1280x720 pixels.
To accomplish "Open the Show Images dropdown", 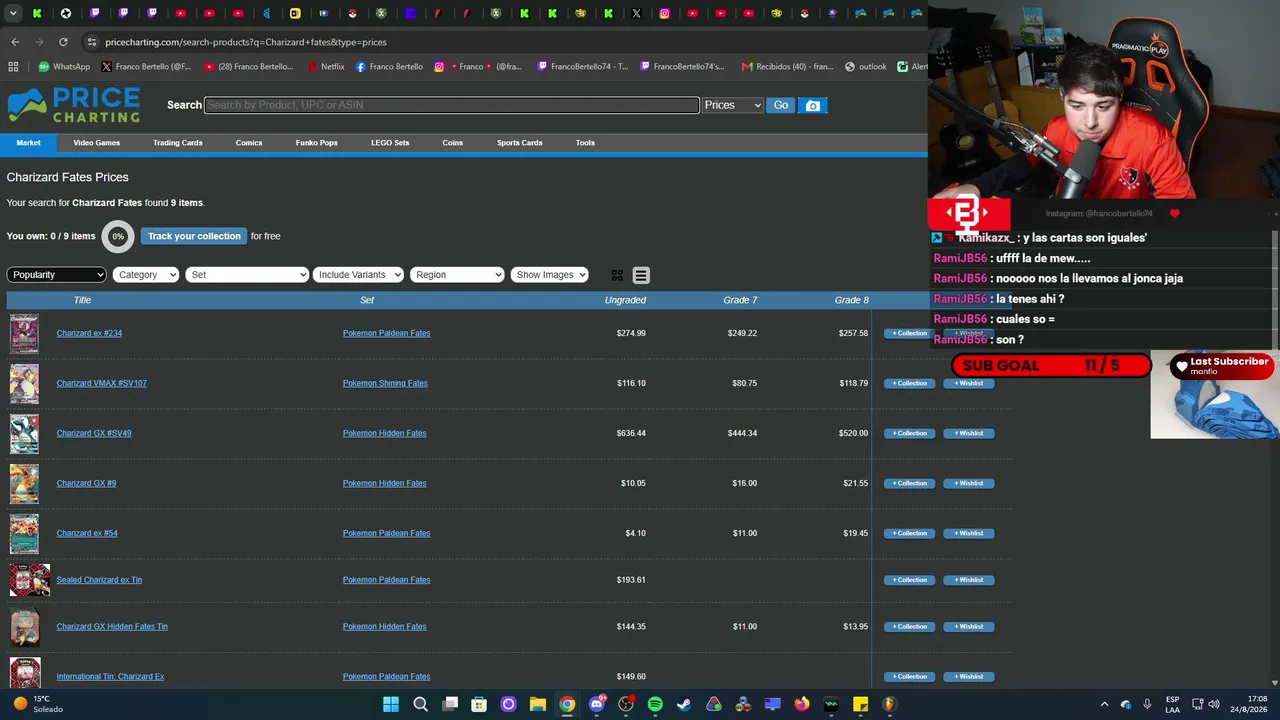I will tap(550, 275).
